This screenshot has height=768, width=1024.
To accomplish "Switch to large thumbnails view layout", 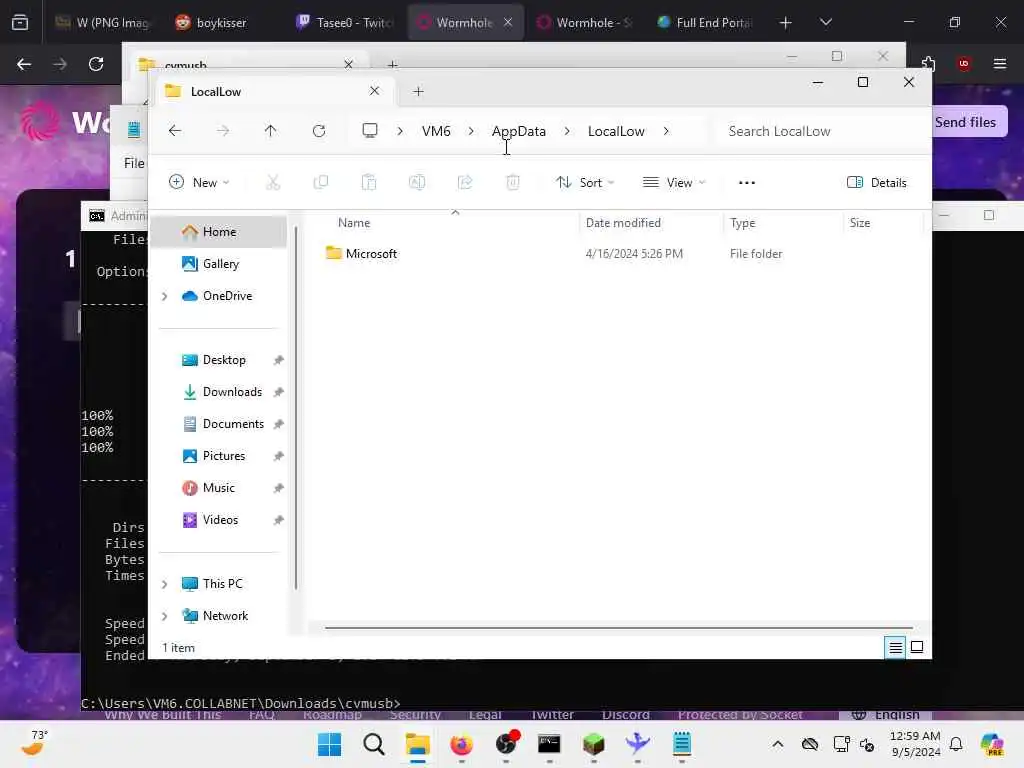I will [917, 647].
